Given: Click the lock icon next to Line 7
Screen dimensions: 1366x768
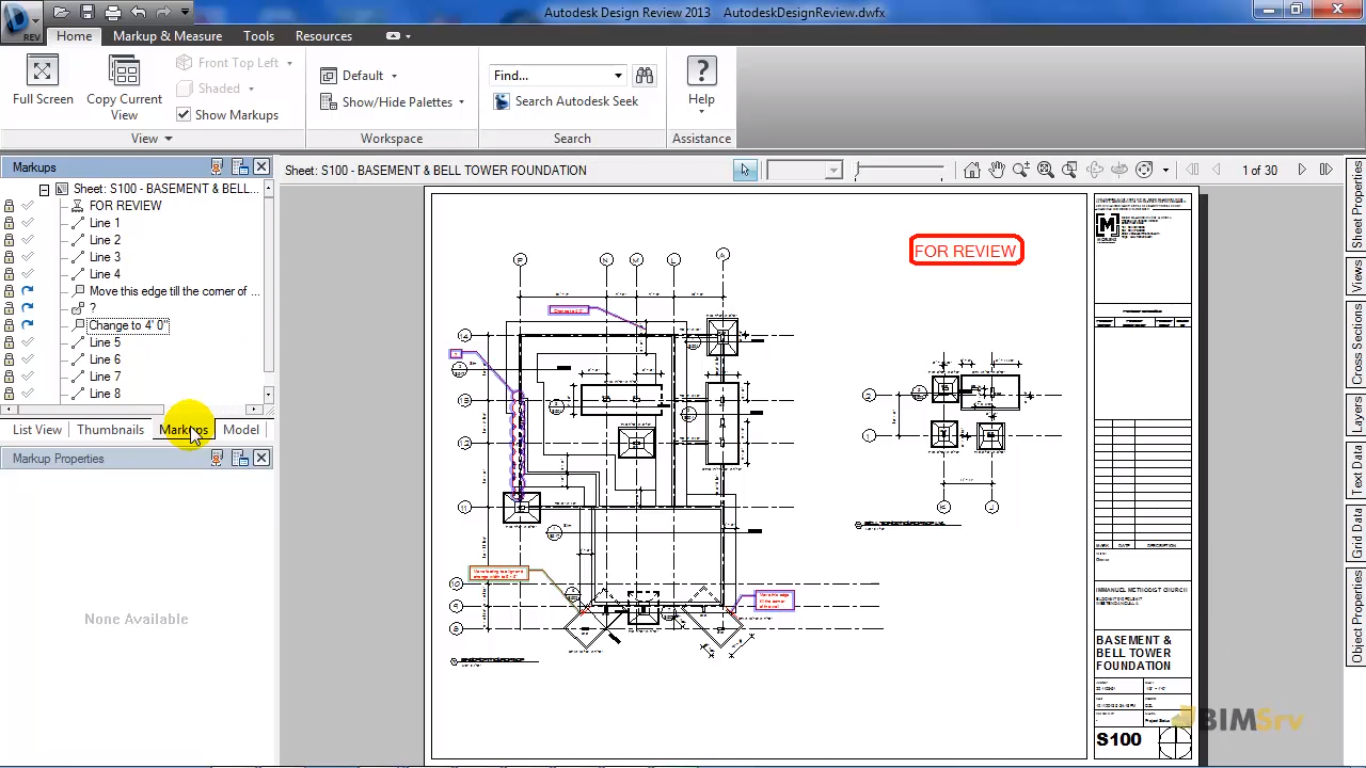Looking at the screenshot, I should point(9,376).
